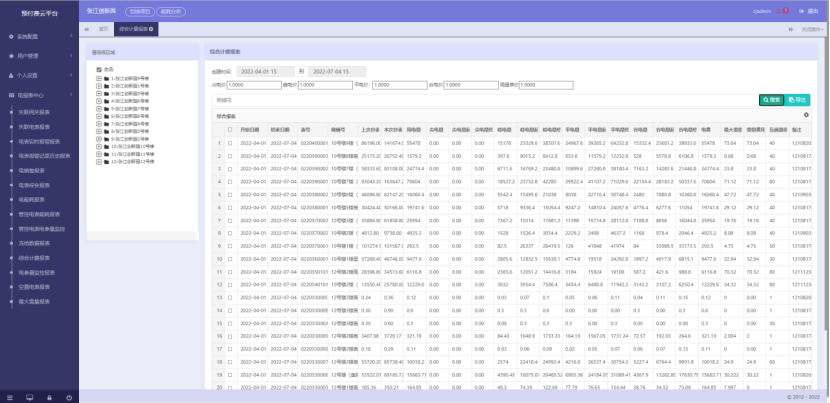Check the select-all checkbox in table header
This screenshot has height=403, width=830.
coord(229,129)
